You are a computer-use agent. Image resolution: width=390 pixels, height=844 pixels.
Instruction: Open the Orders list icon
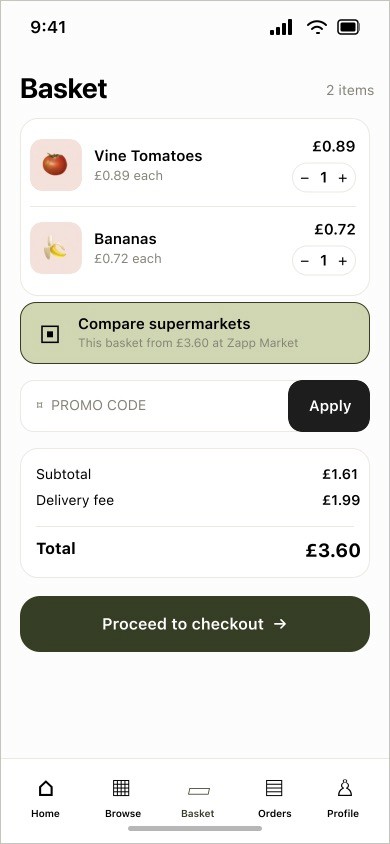[x=274, y=788]
